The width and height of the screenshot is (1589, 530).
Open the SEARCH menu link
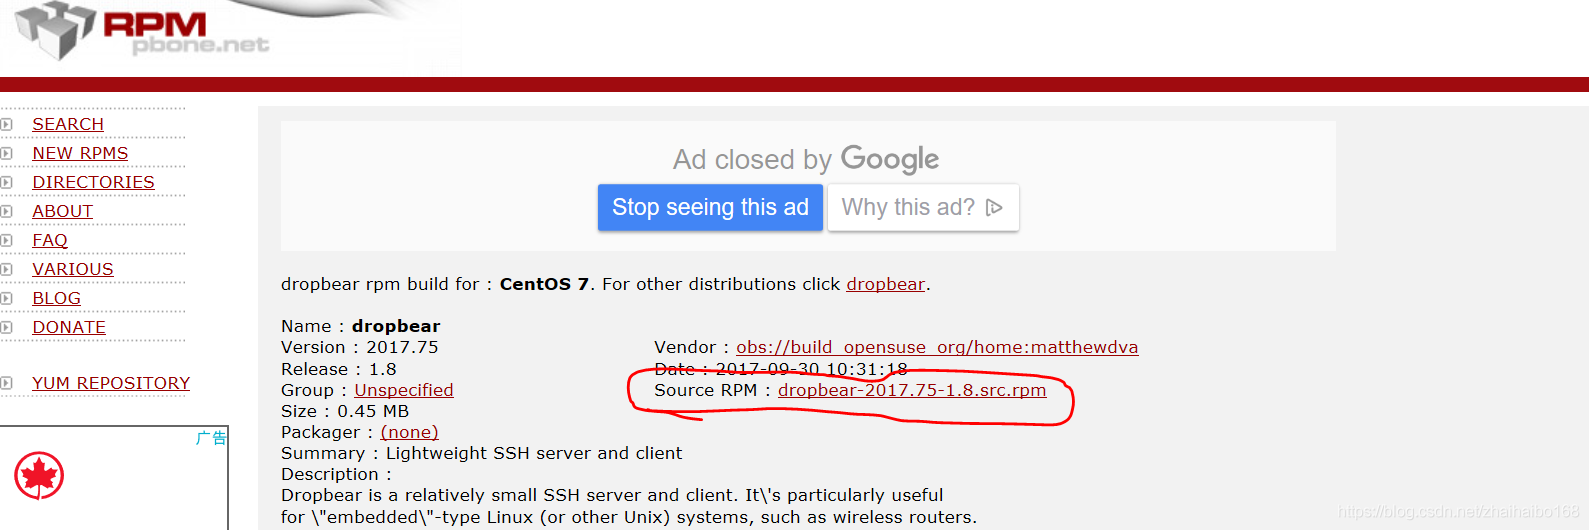[68, 124]
